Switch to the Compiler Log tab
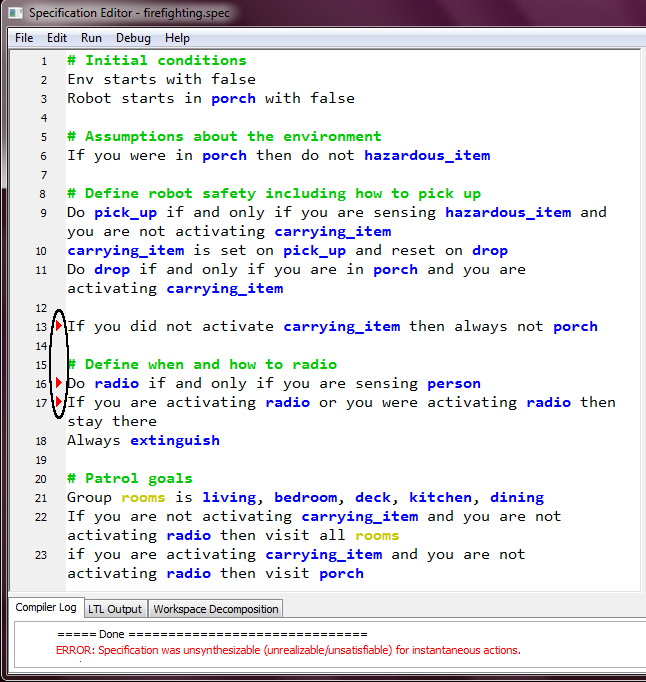This screenshot has width=646, height=682. (46, 608)
